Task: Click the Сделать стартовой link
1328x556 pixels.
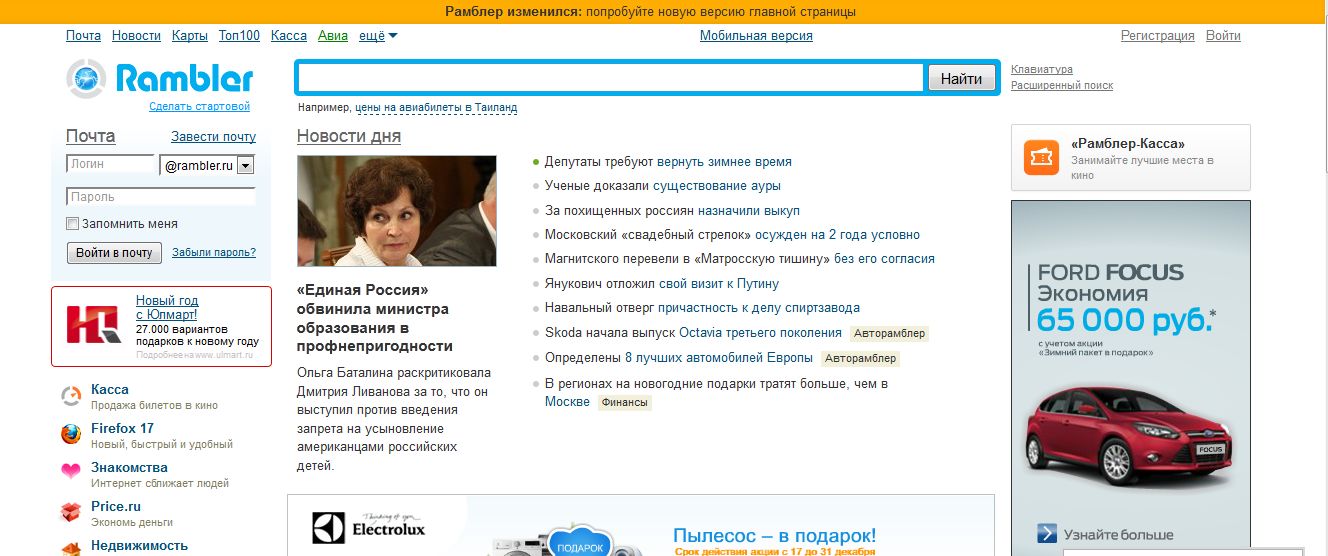Action: [200, 106]
